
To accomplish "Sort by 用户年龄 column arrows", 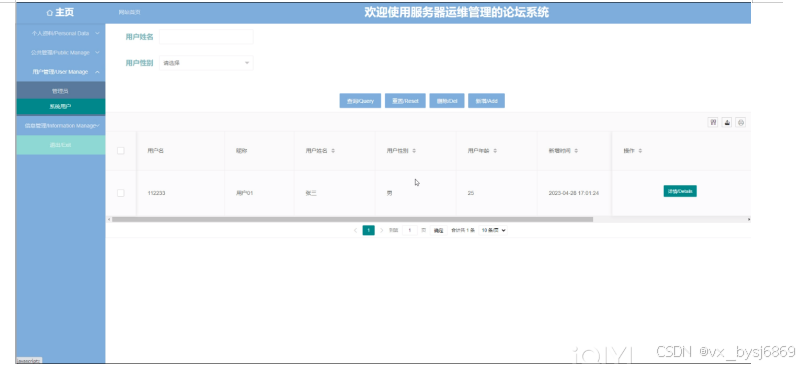I will pos(495,151).
